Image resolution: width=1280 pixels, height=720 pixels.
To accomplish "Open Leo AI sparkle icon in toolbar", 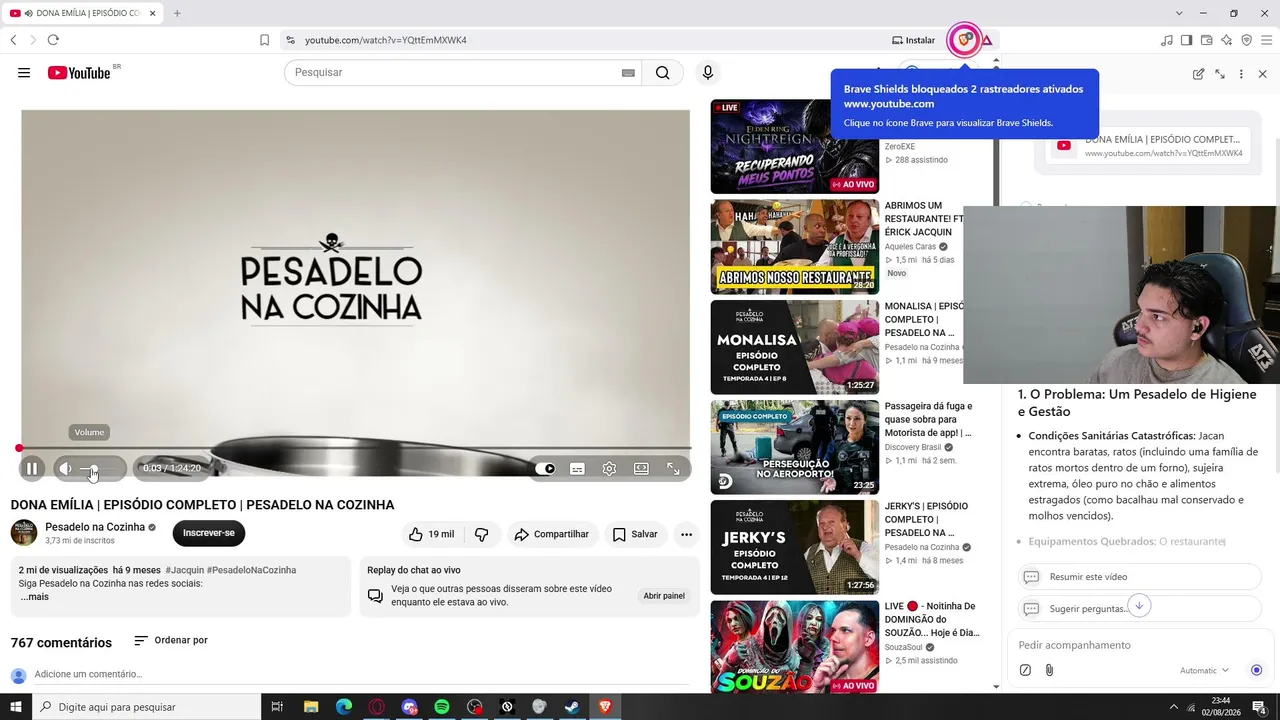I will 1226,40.
